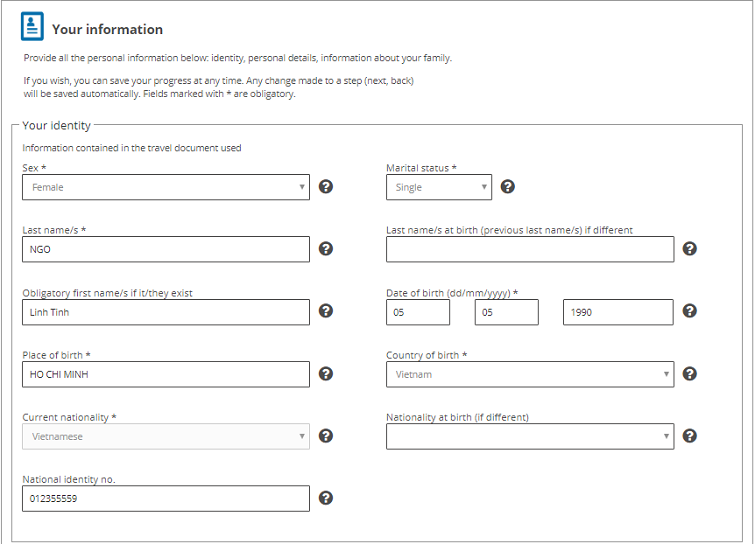
Task: Open the Country of birth dropdown
Action: pos(530,374)
